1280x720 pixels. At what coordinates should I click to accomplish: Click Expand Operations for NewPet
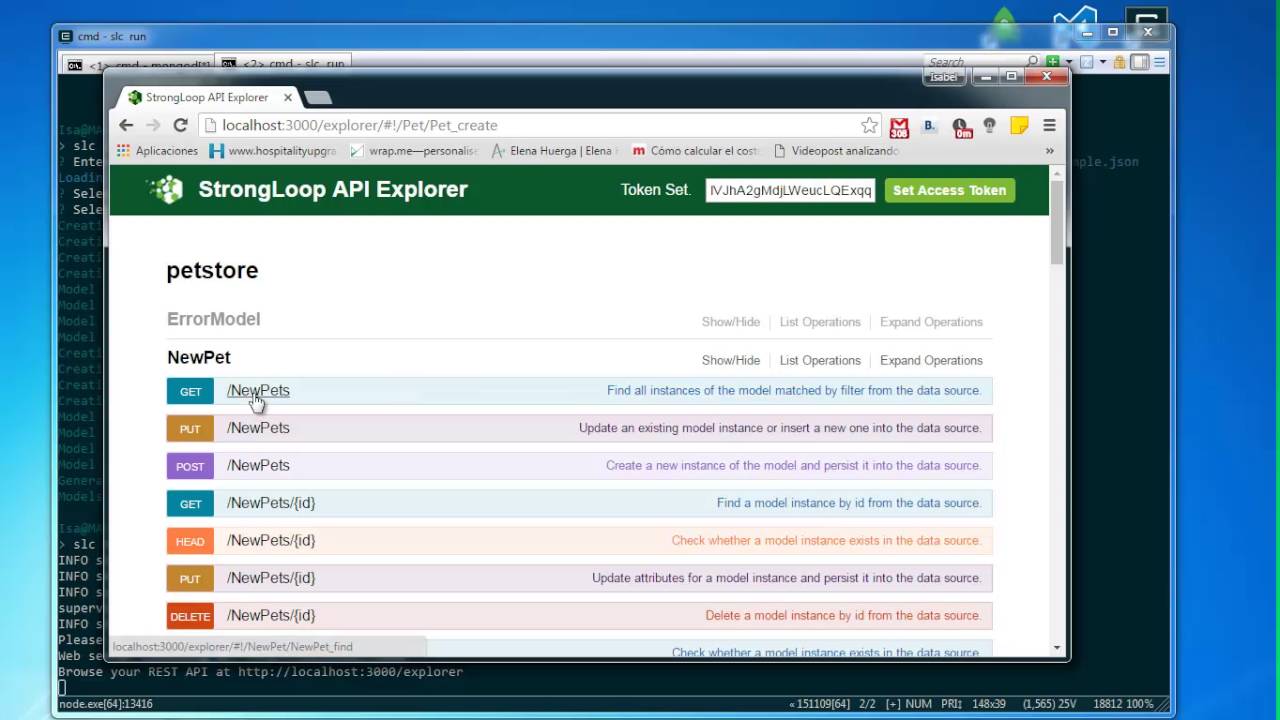point(931,360)
